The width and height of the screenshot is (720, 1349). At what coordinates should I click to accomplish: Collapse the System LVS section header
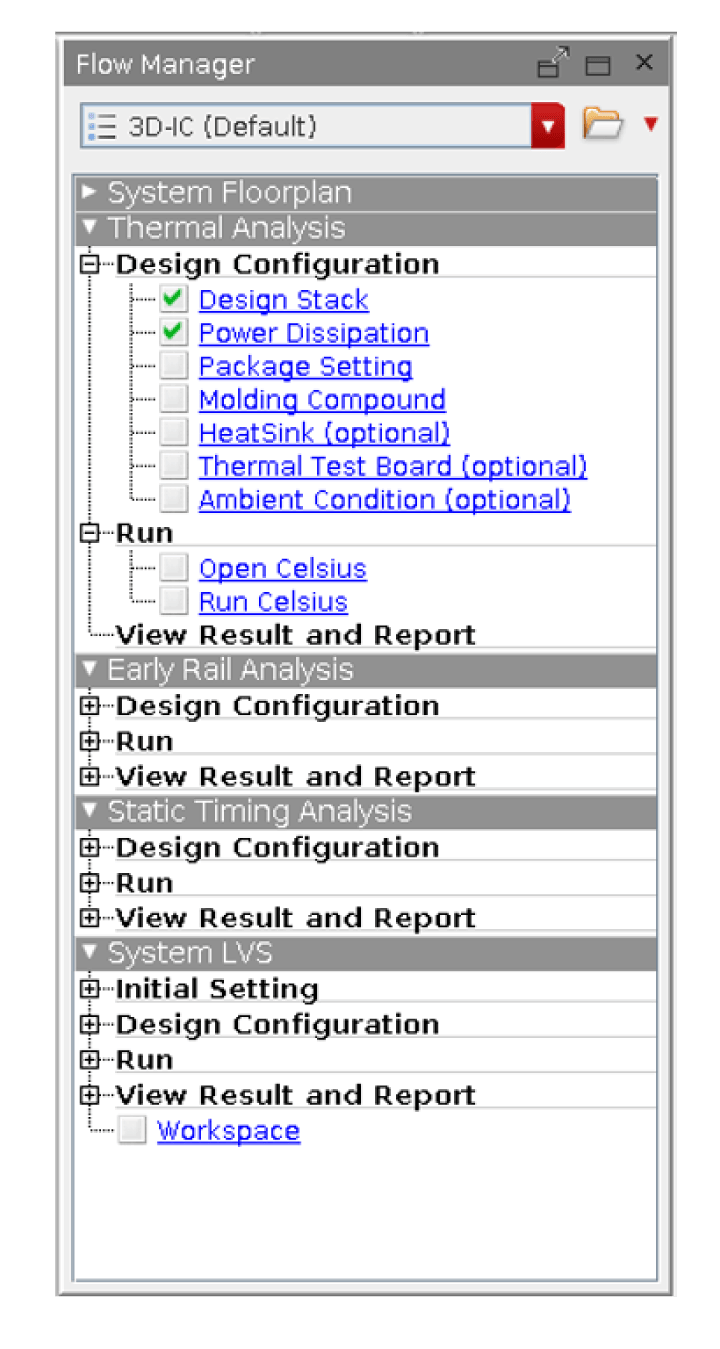pos(89,953)
